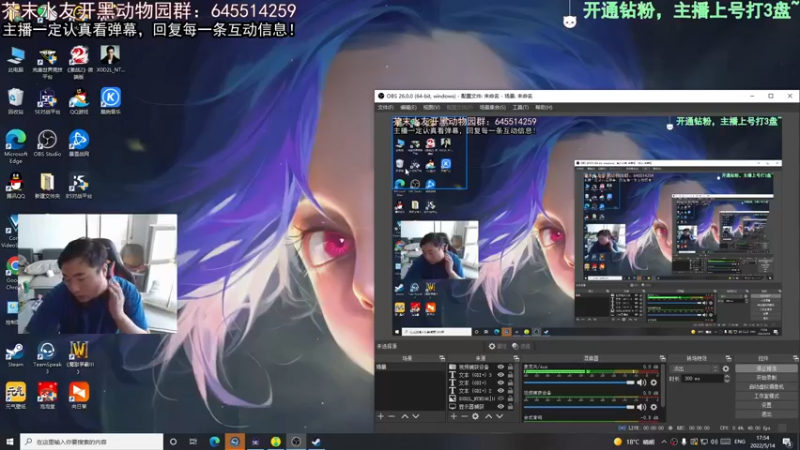Open the View menu in OBS
This screenshot has width=800, height=450.
tap(431, 108)
